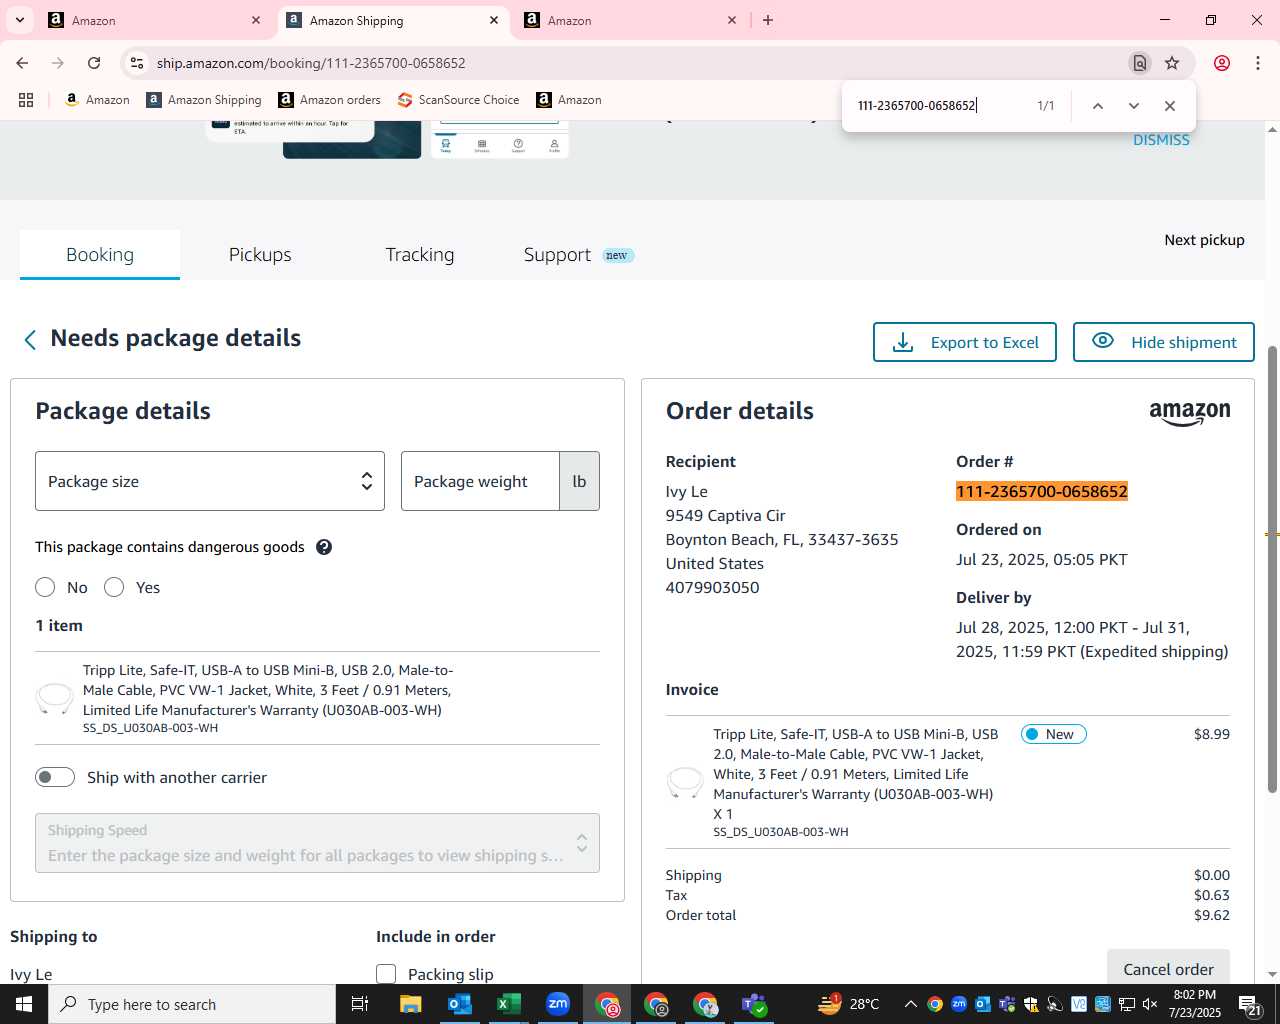Click the site information icon in address bar
This screenshot has width=1280, height=1024.
pos(137,63)
